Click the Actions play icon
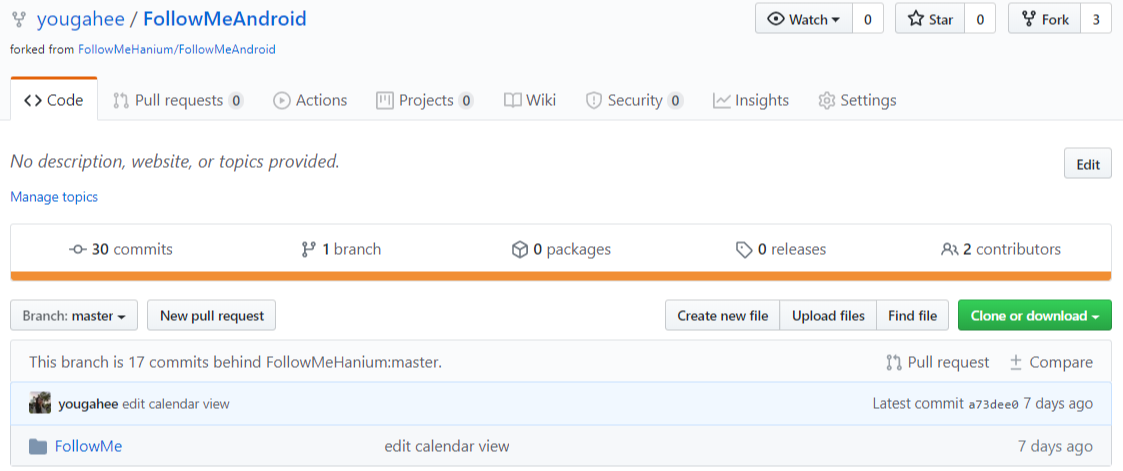Image resolution: width=1123 pixels, height=471 pixels. point(281,100)
